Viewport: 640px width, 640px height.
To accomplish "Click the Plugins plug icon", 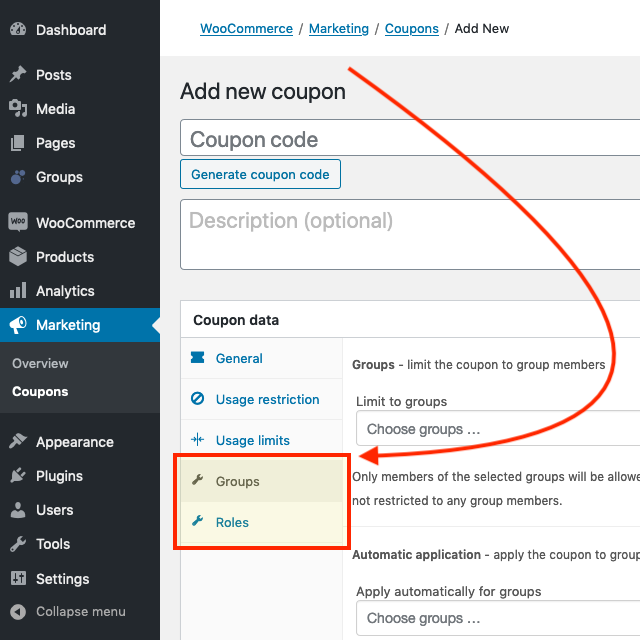I will 18,476.
